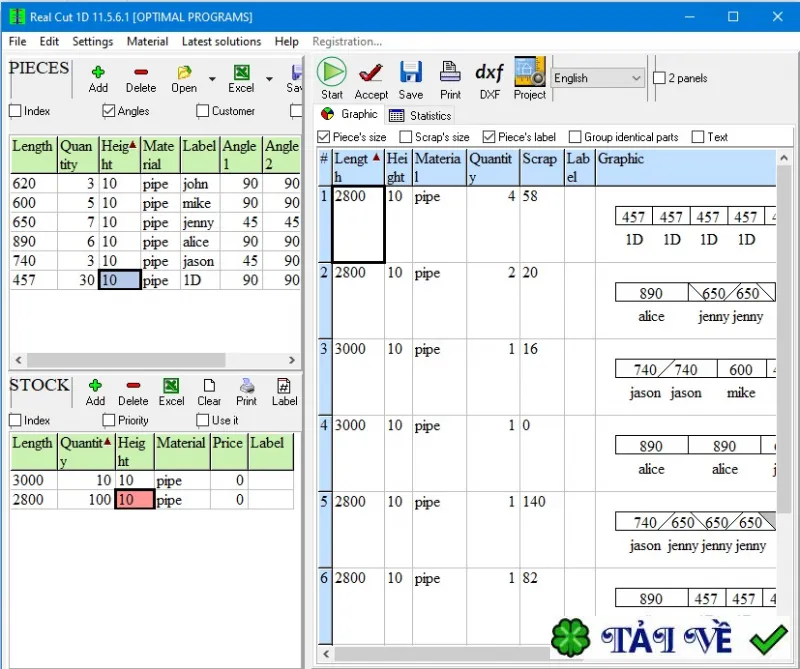
Task: Open the English language dropdown
Action: coord(597,78)
